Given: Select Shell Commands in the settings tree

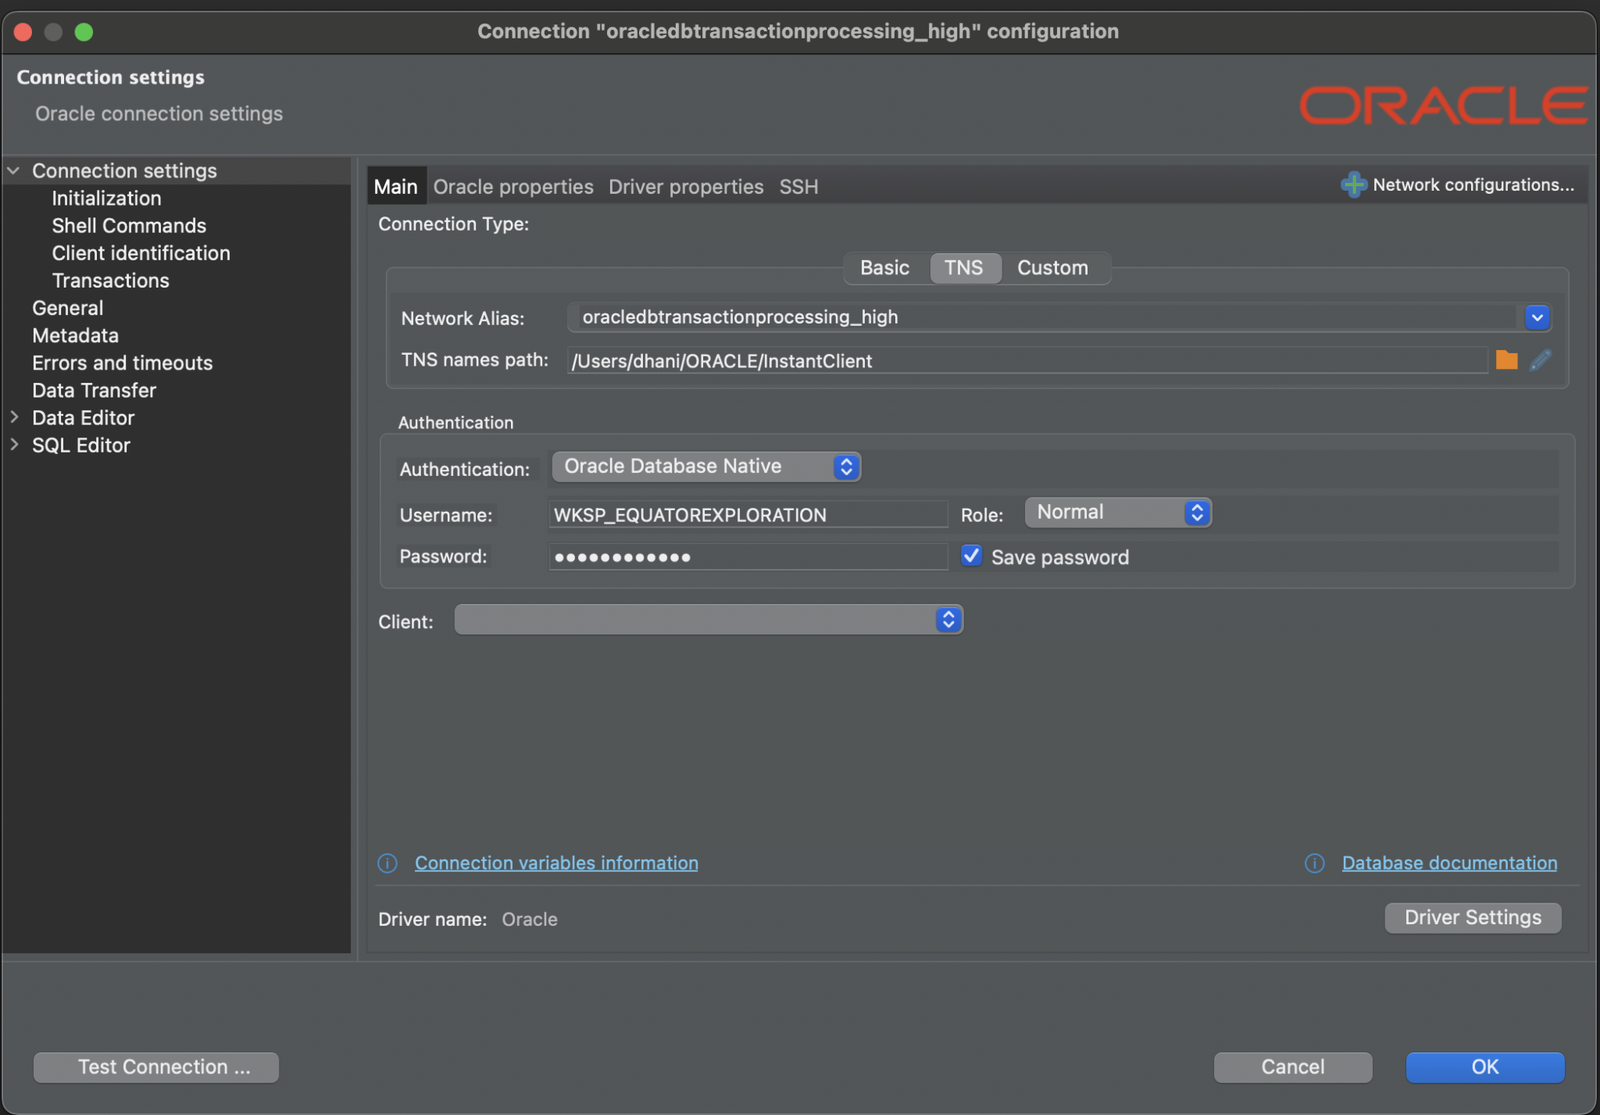Looking at the screenshot, I should tap(129, 226).
